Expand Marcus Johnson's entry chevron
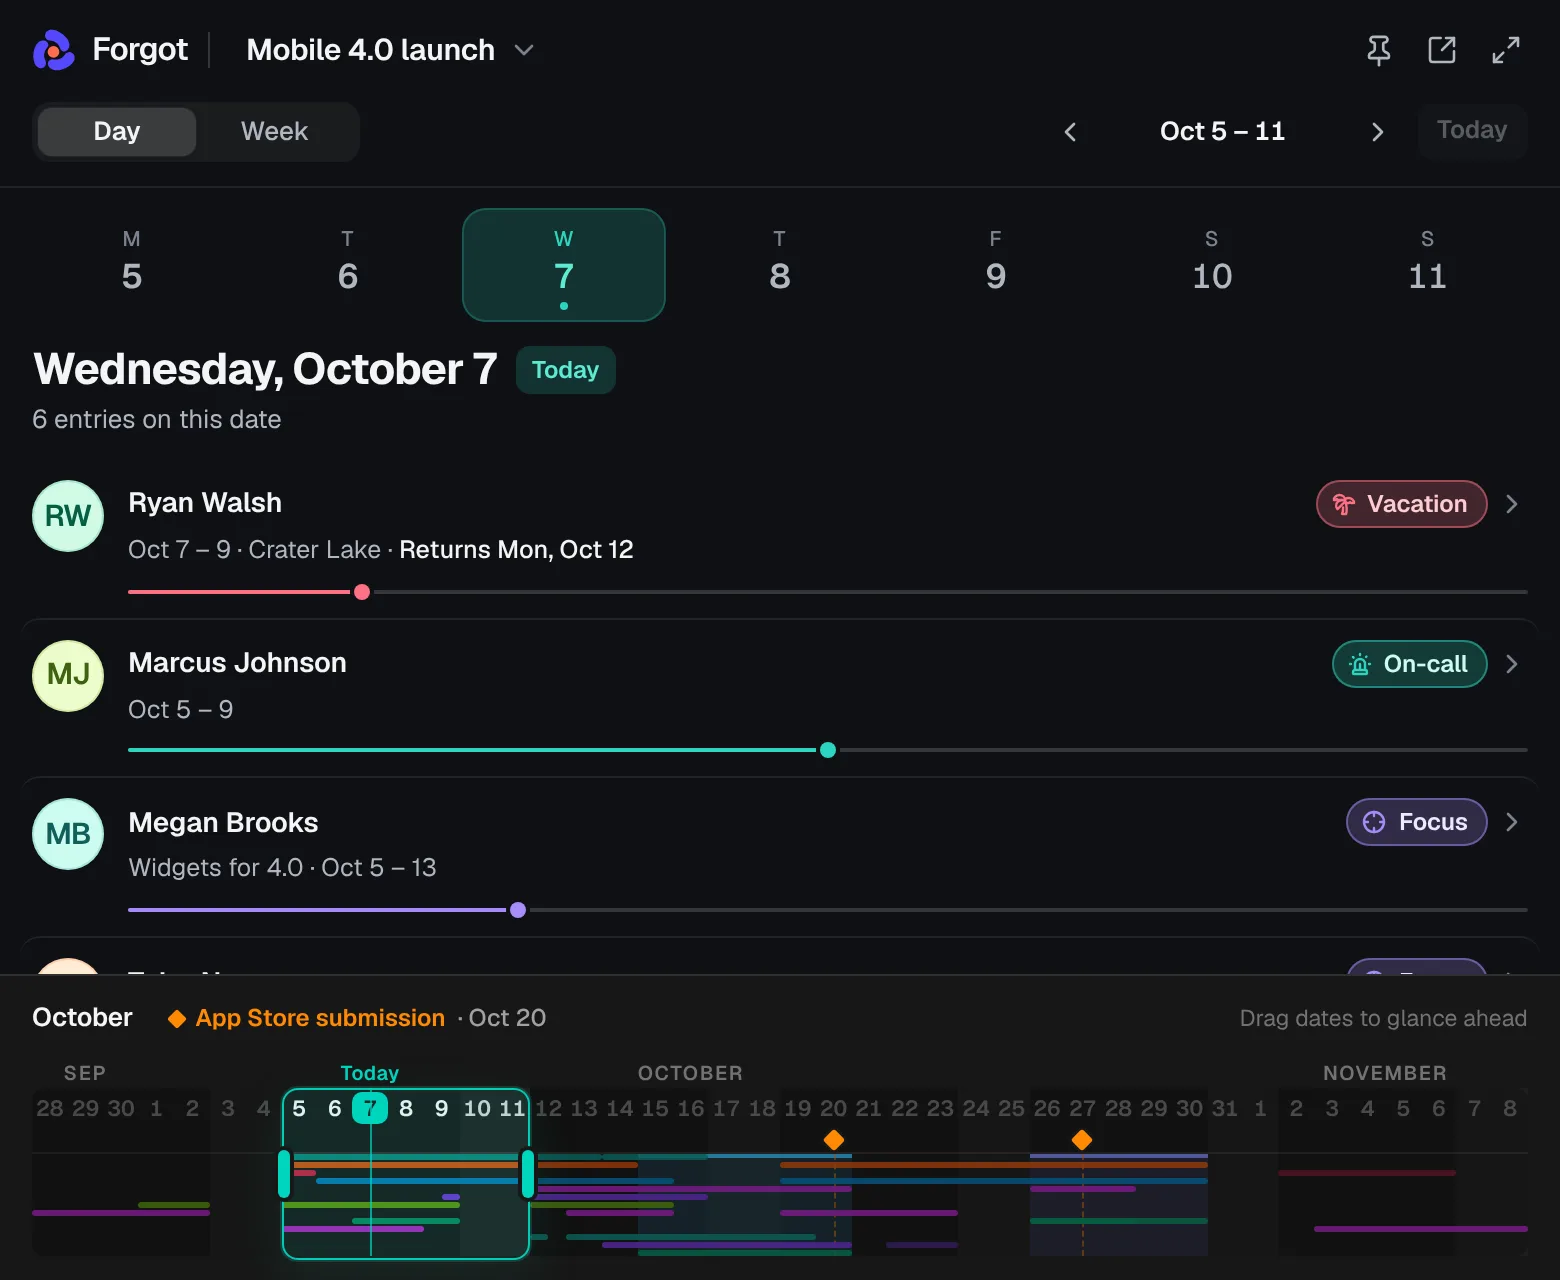The image size is (1560, 1280). pos(1512,664)
